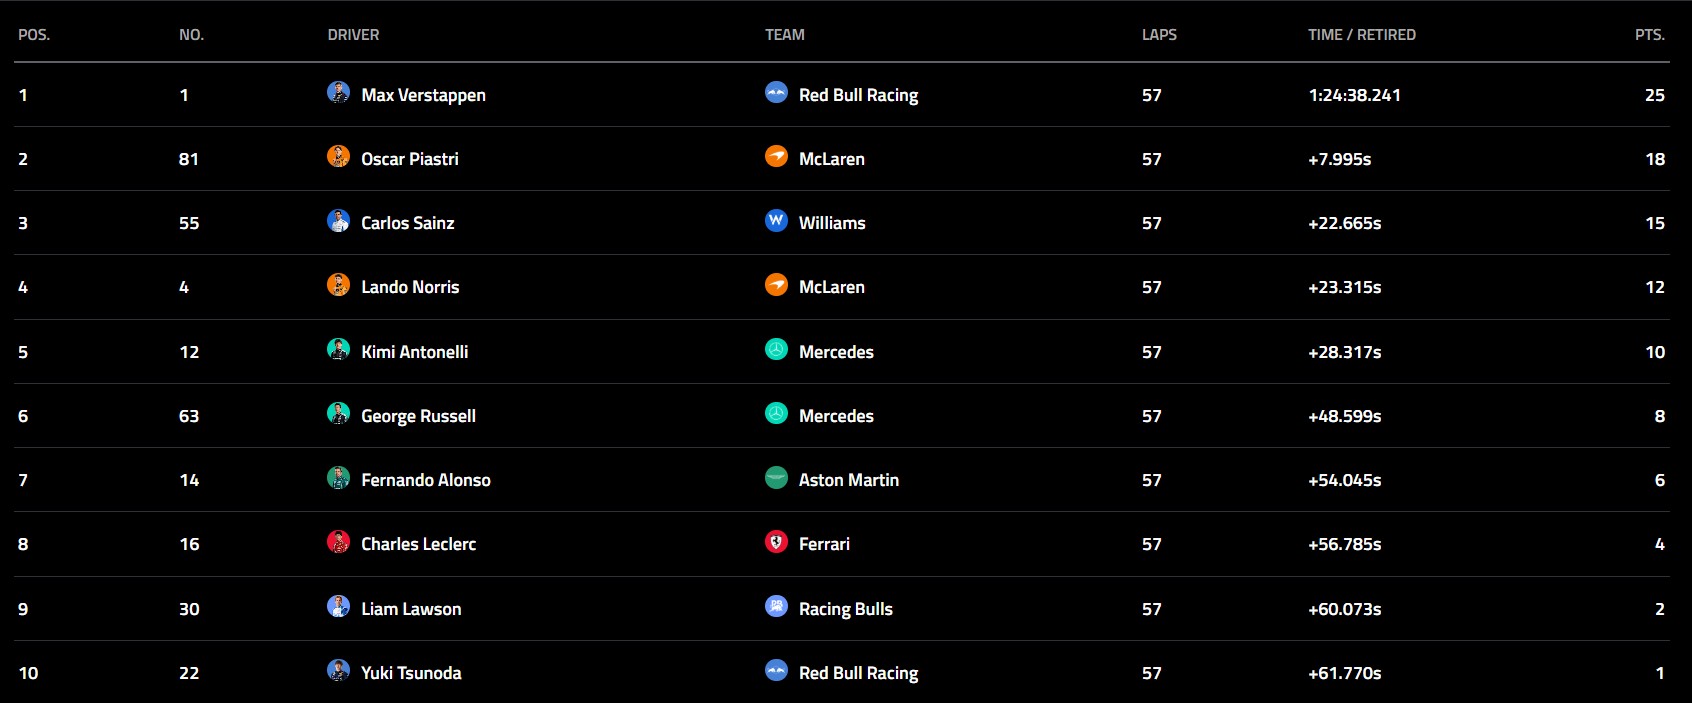This screenshot has width=1692, height=703.
Task: Click the Racing Bulls team logo icon
Action: (x=776, y=606)
